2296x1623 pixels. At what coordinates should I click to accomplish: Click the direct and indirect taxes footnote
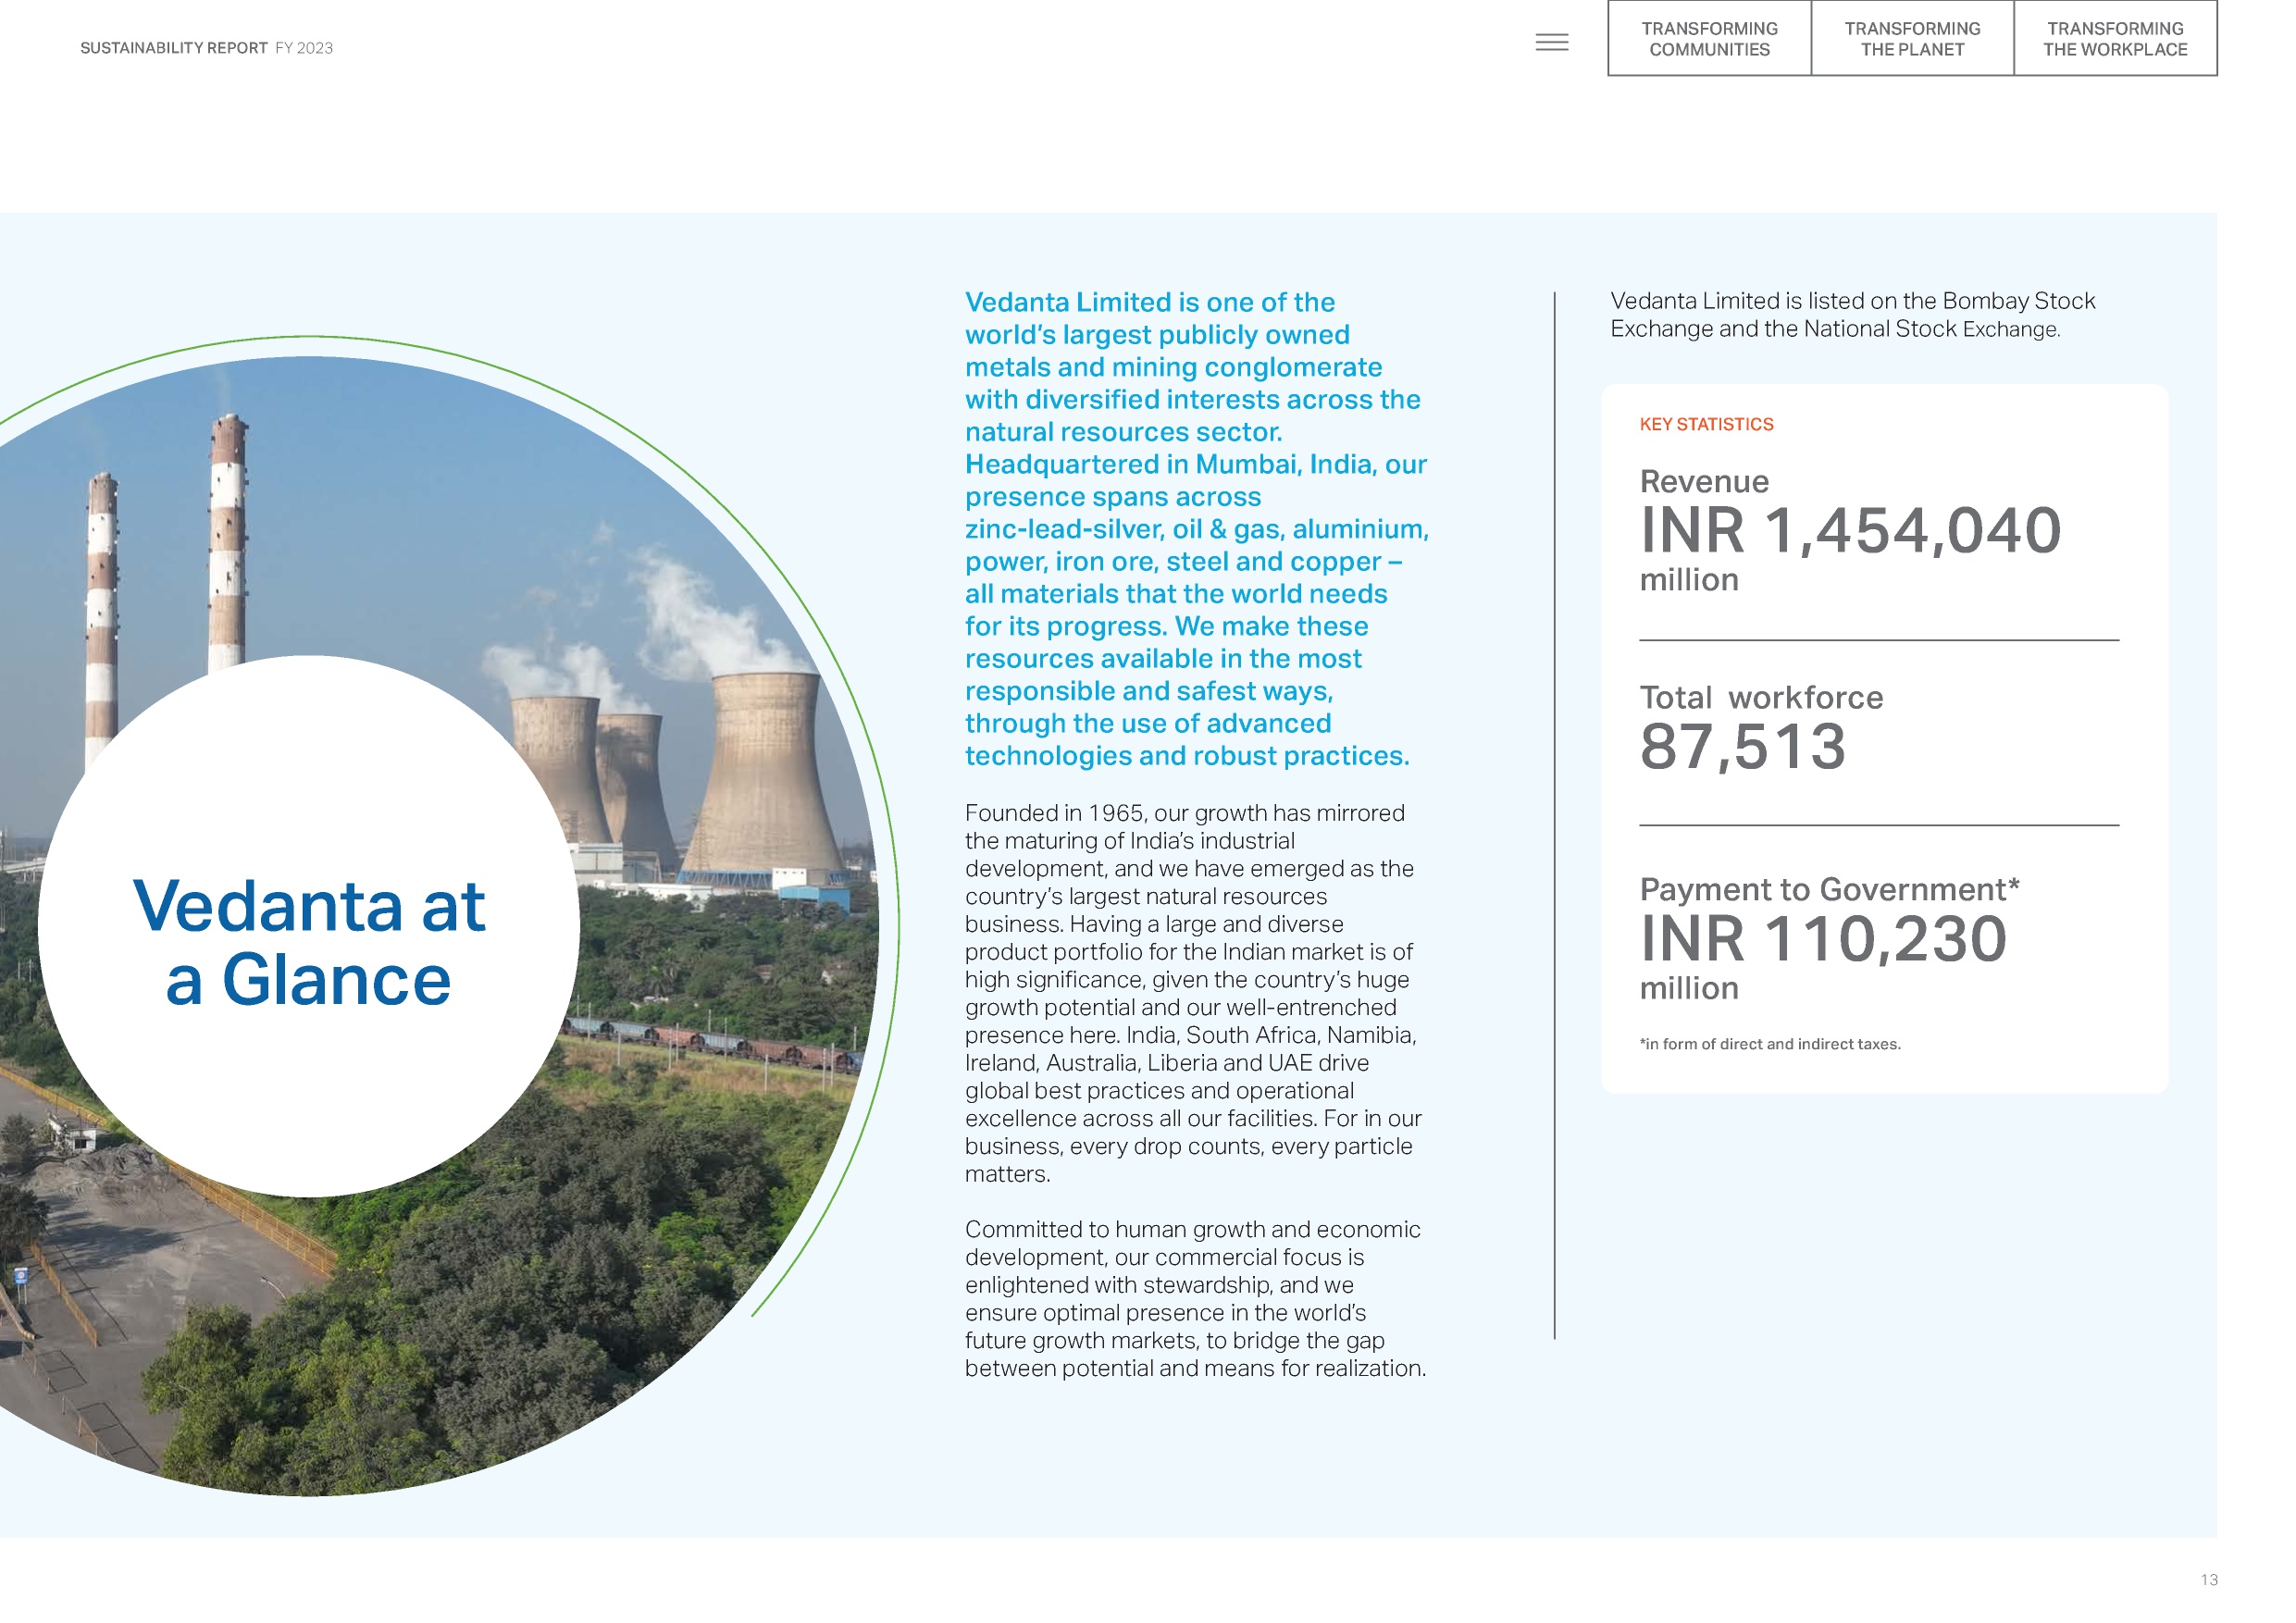click(1769, 1044)
